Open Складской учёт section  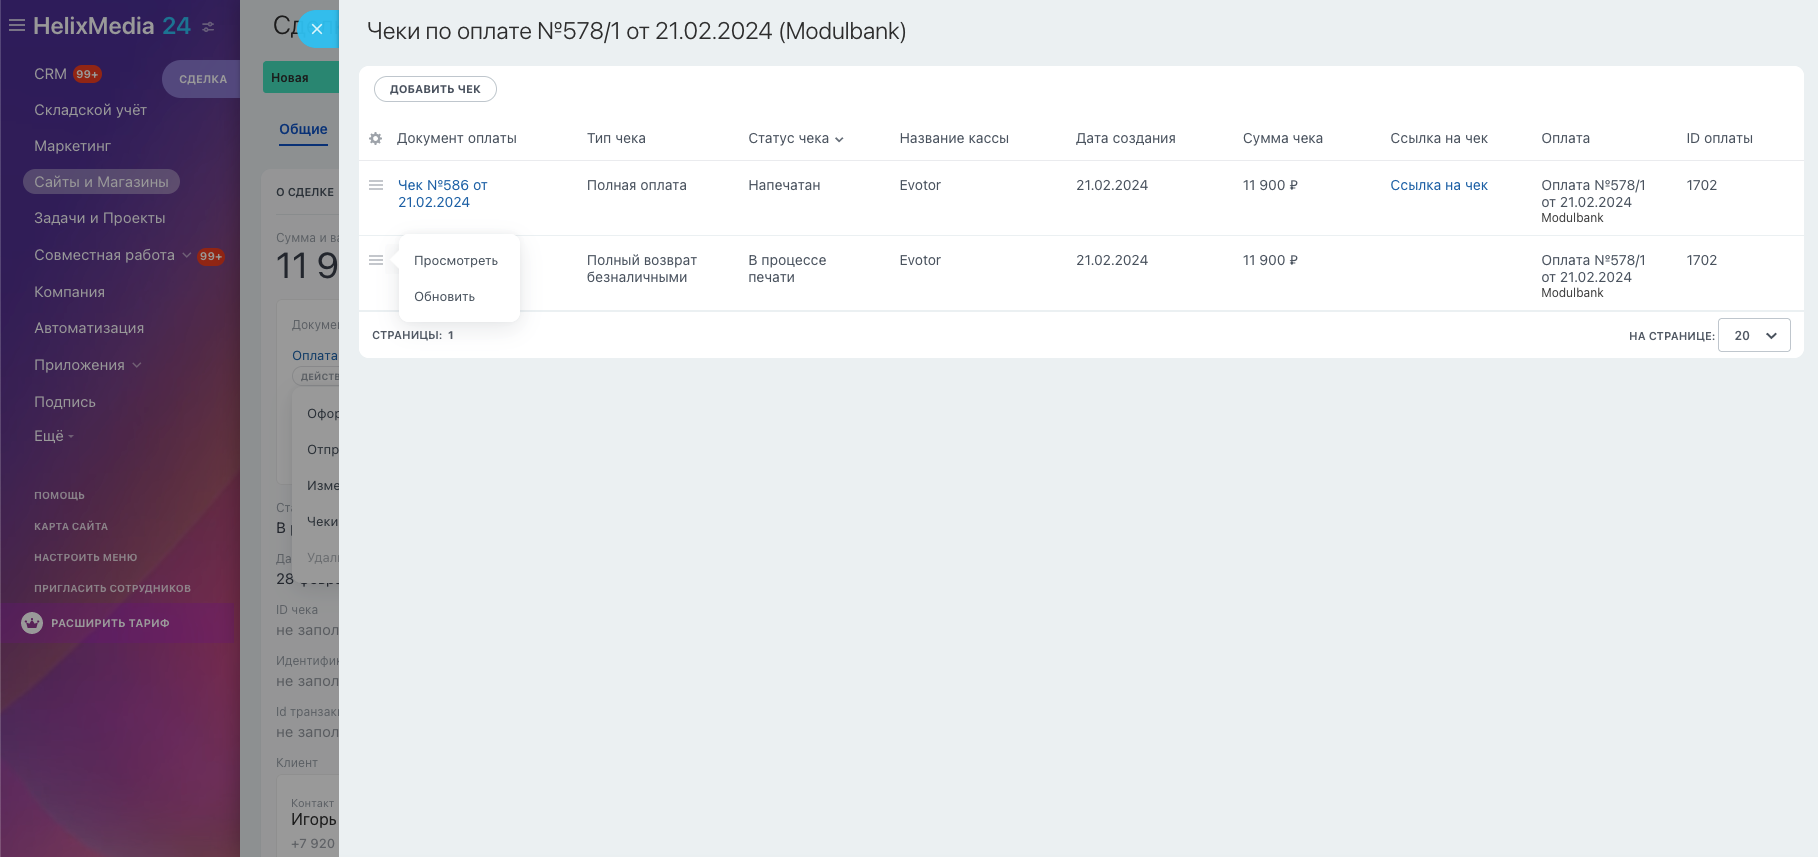pos(90,110)
